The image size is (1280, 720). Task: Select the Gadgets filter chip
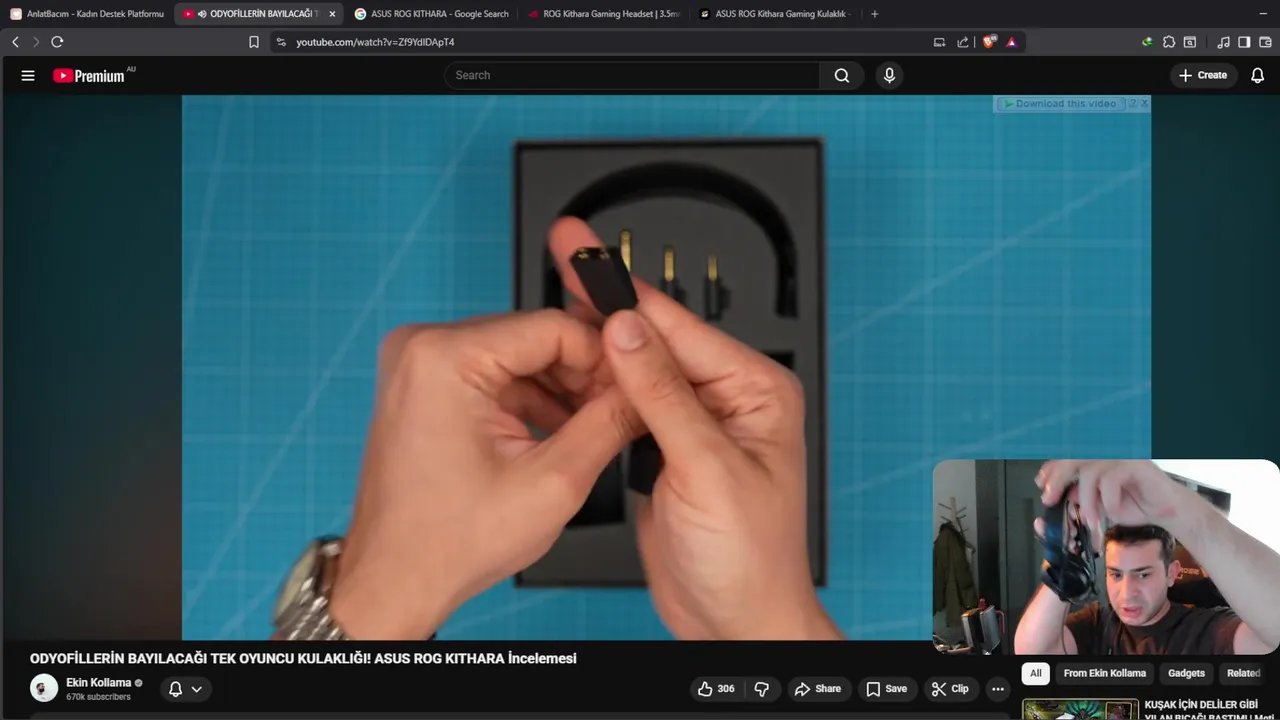(x=1186, y=673)
